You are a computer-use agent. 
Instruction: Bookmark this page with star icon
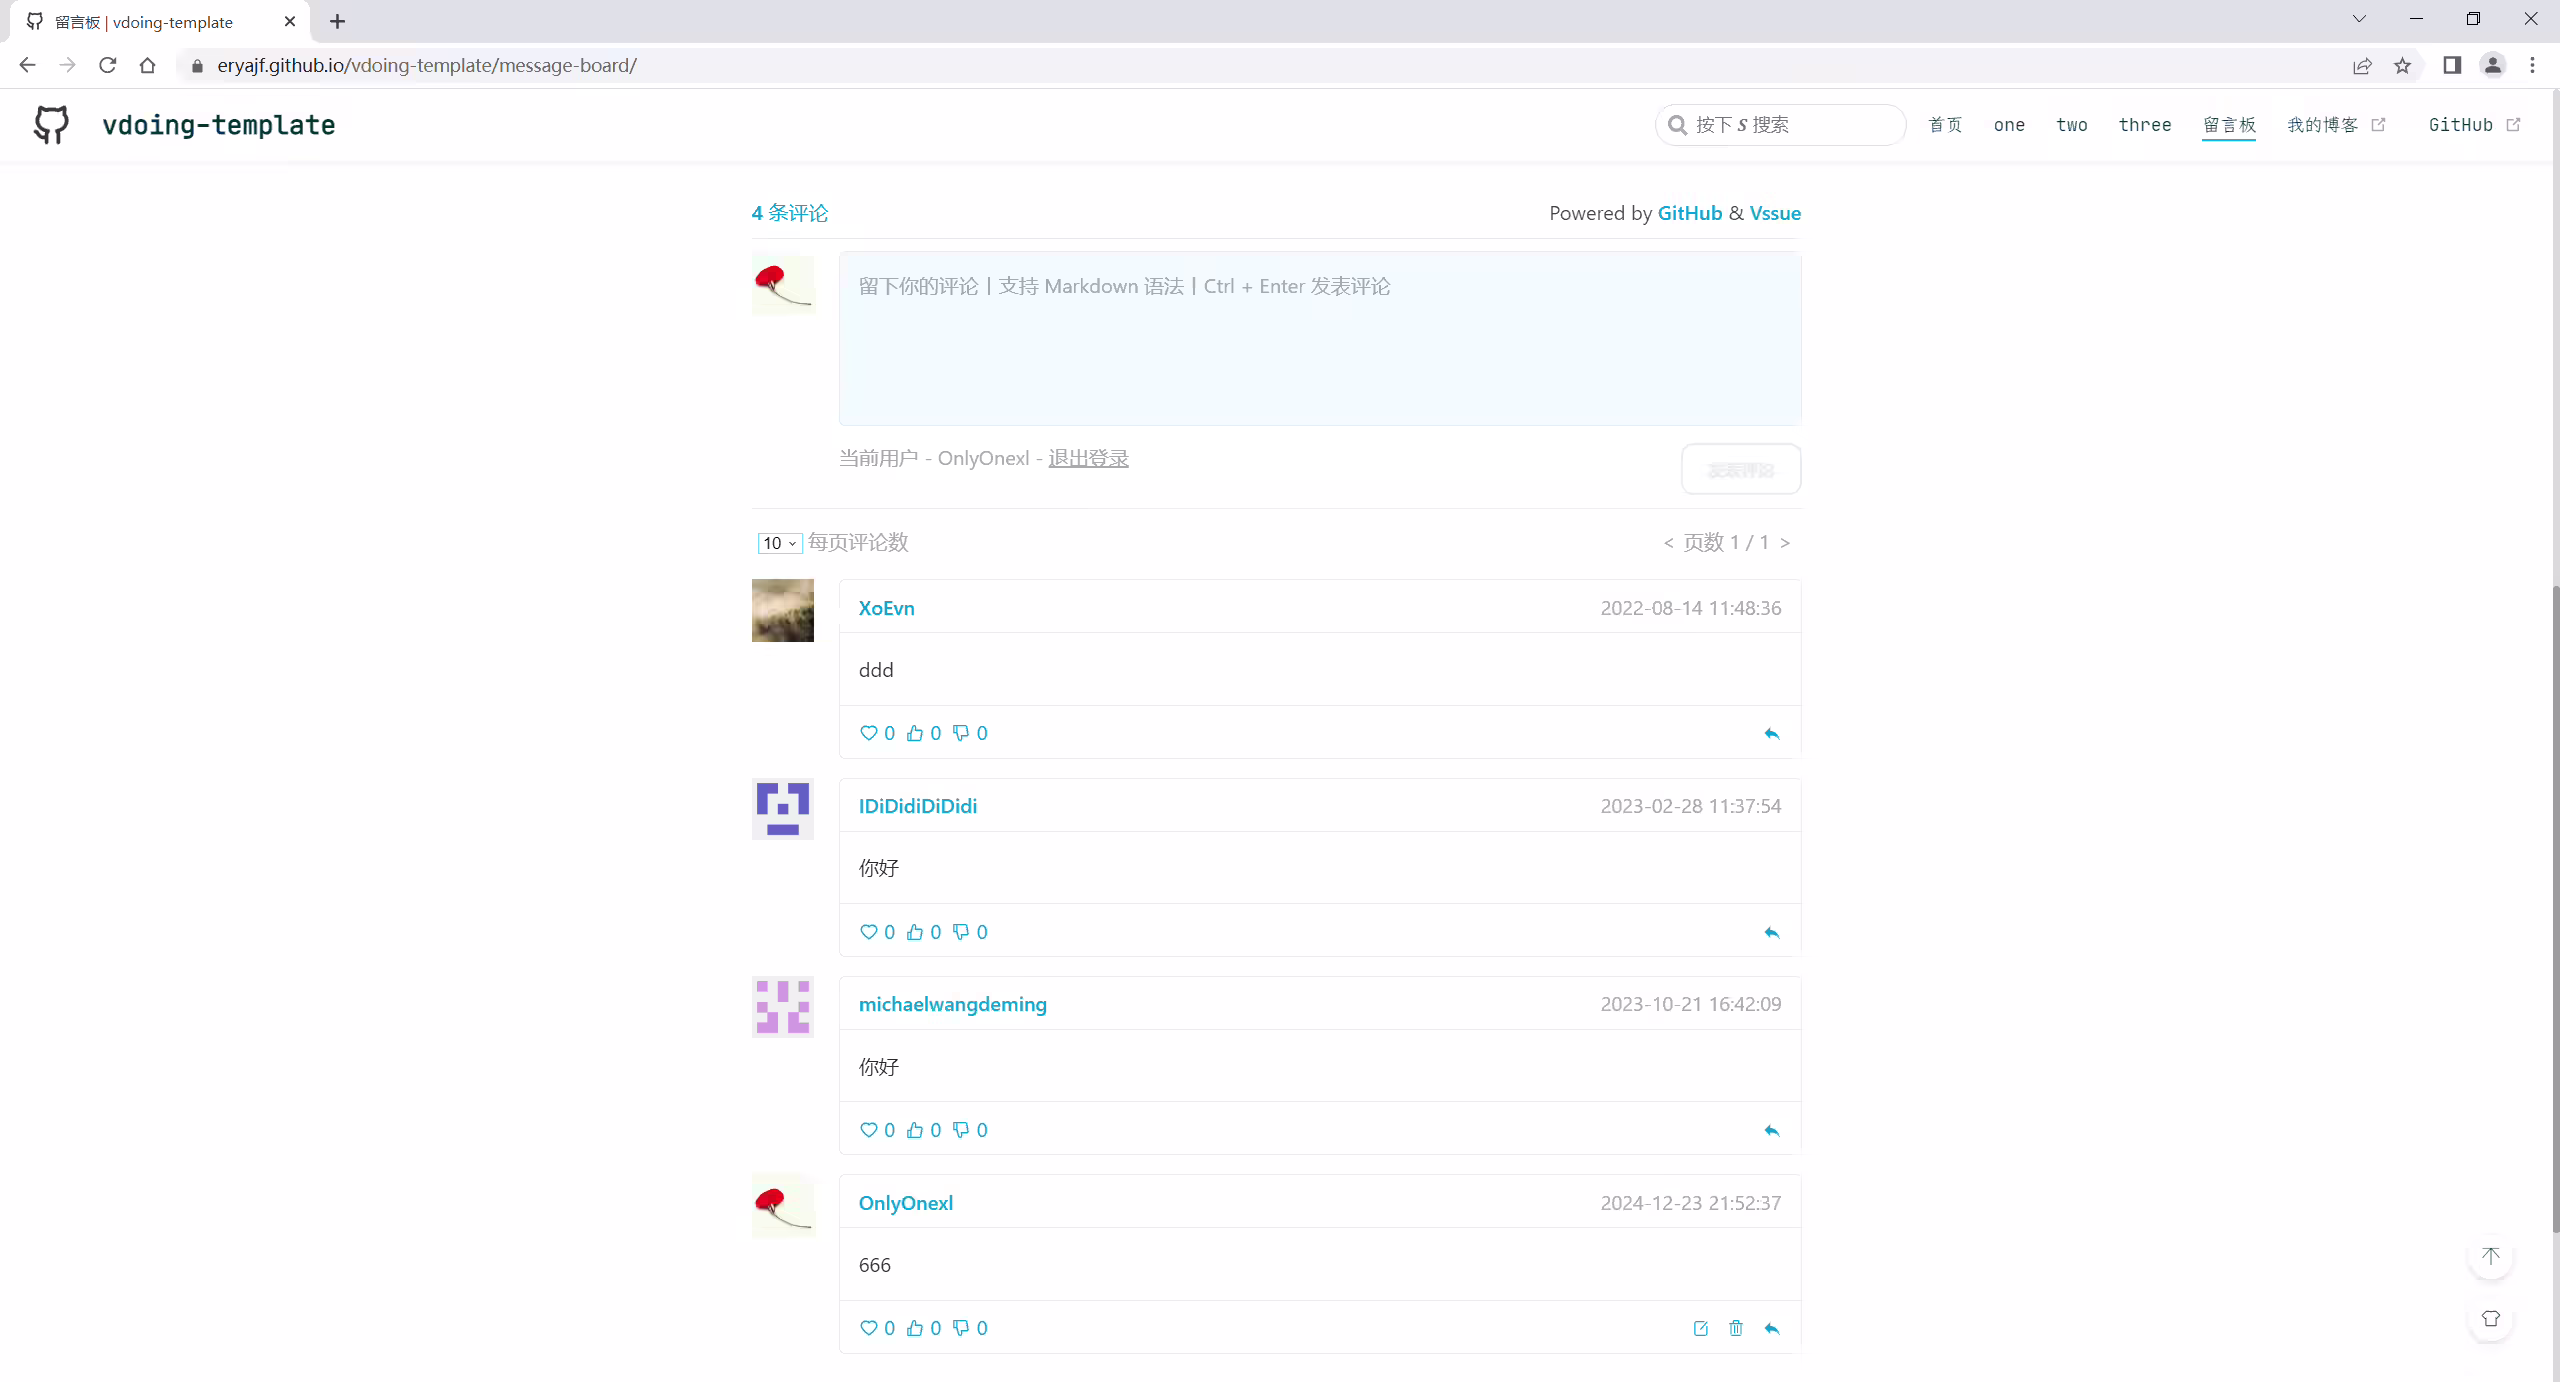pos(2402,66)
